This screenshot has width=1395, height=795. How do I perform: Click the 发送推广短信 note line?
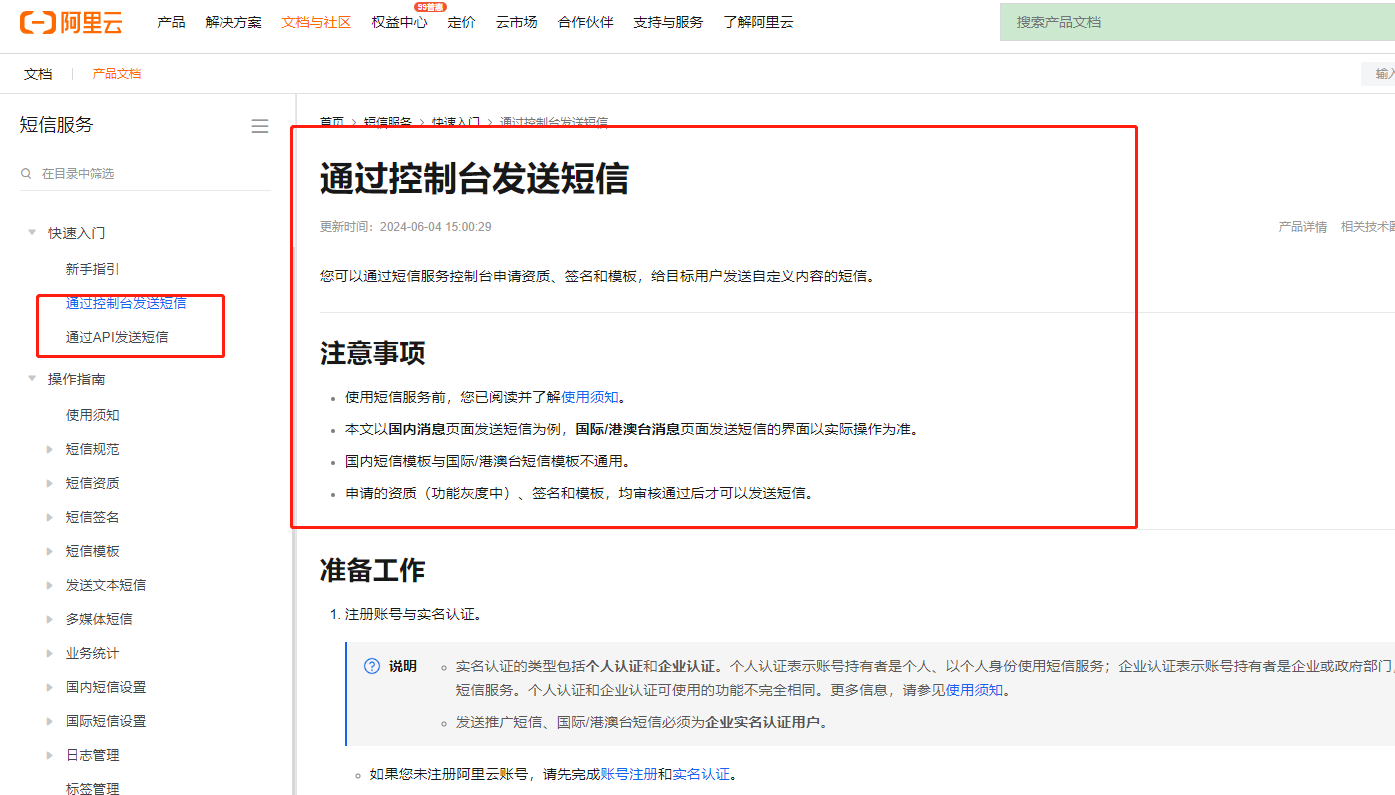point(642,722)
